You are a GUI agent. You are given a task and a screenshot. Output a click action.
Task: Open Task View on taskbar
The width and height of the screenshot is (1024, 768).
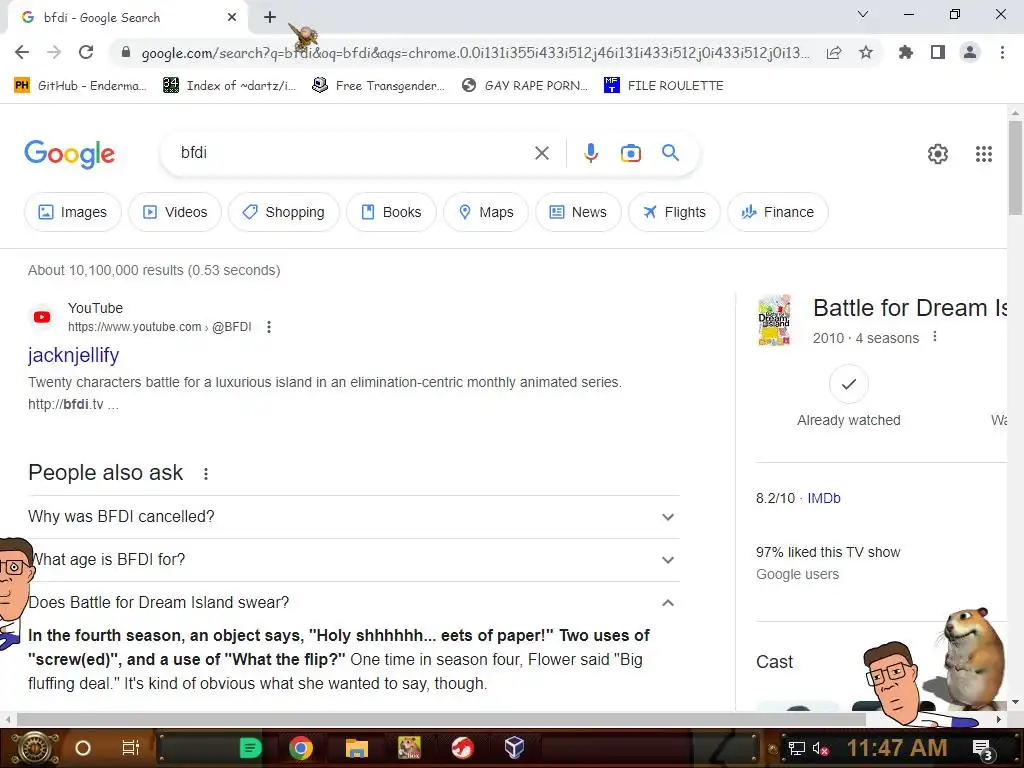pos(131,748)
